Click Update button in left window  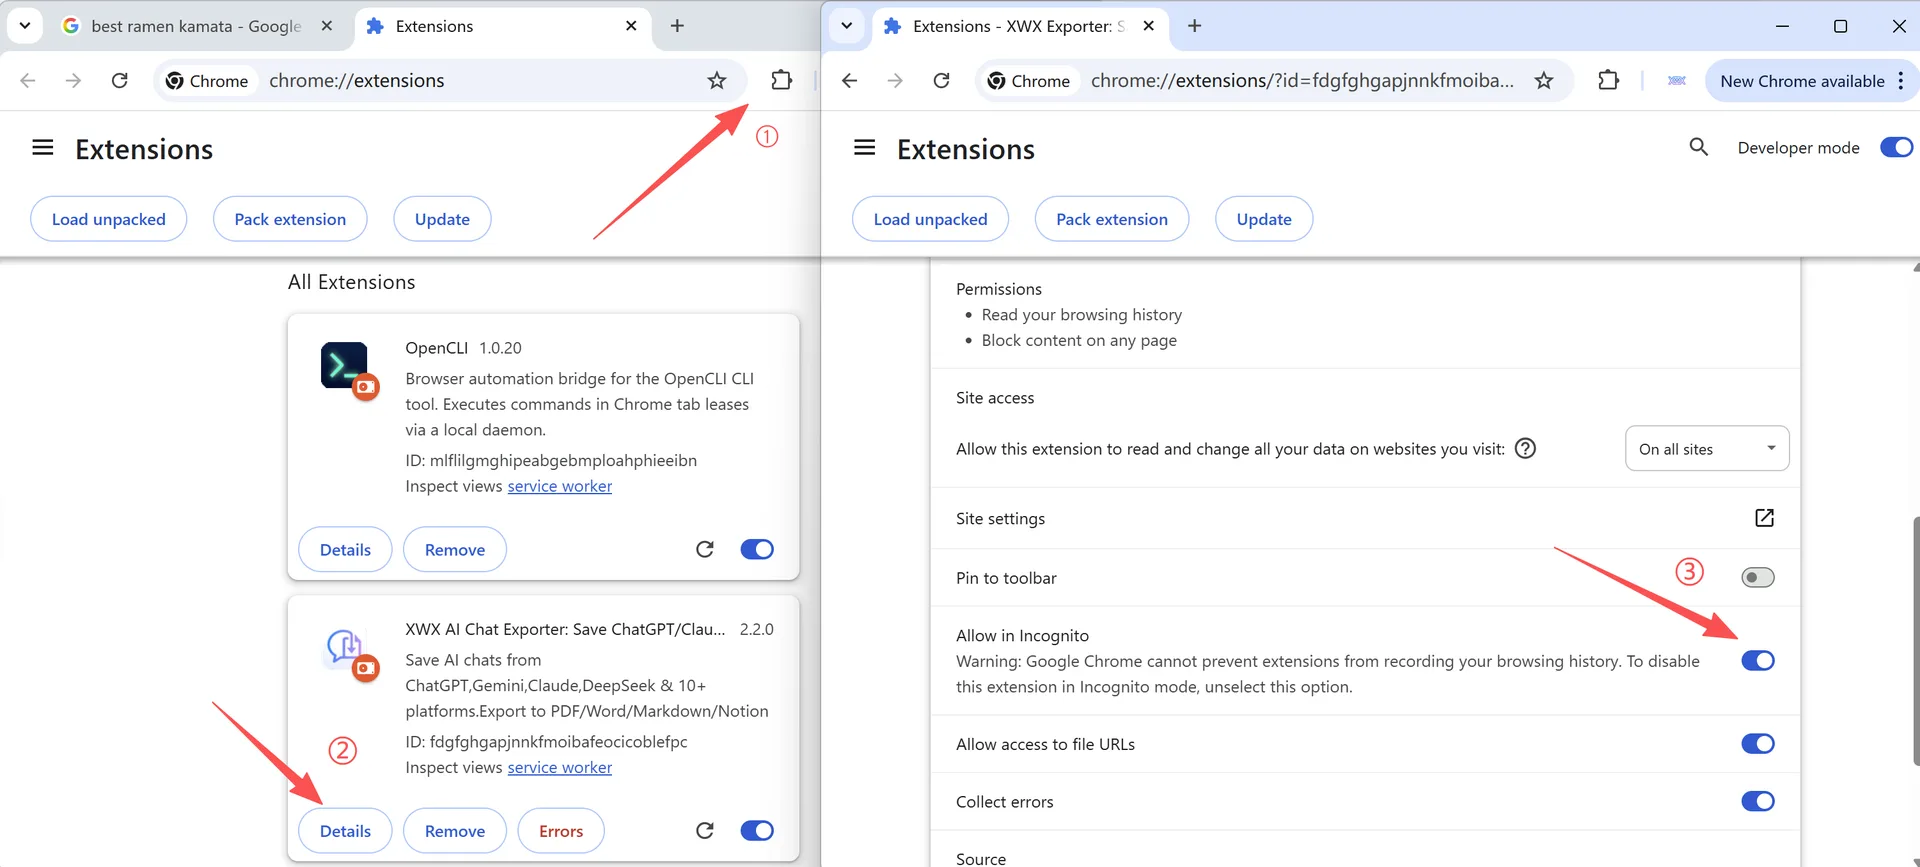[442, 219]
